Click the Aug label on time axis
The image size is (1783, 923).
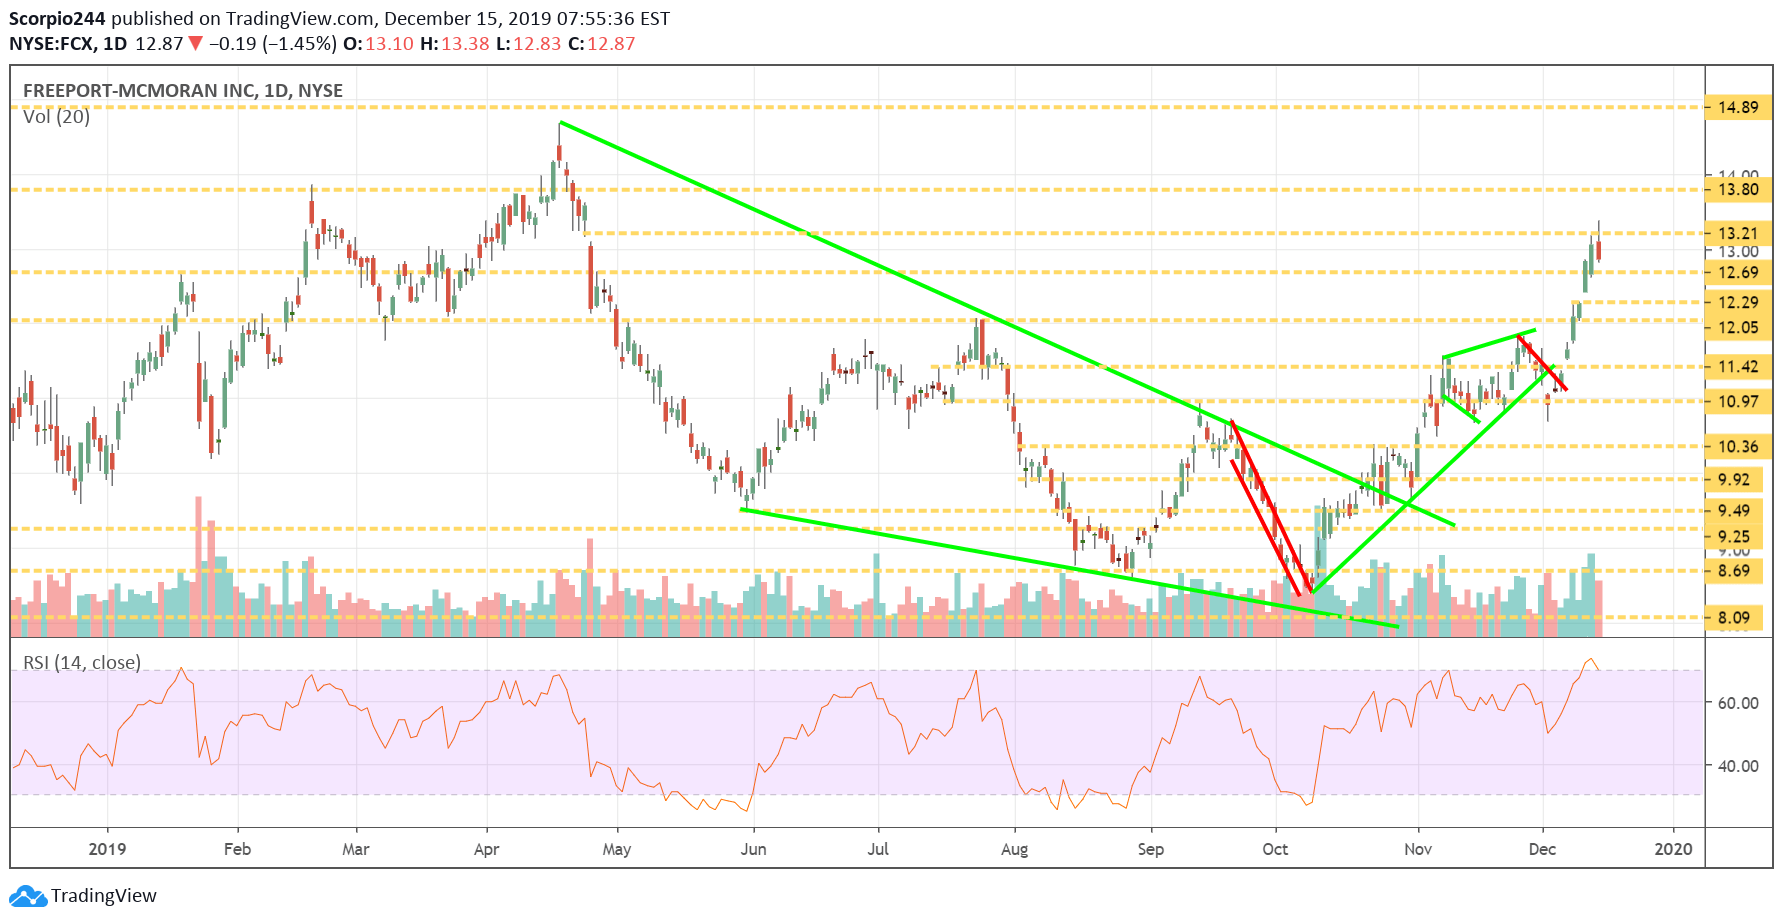[1014, 849]
